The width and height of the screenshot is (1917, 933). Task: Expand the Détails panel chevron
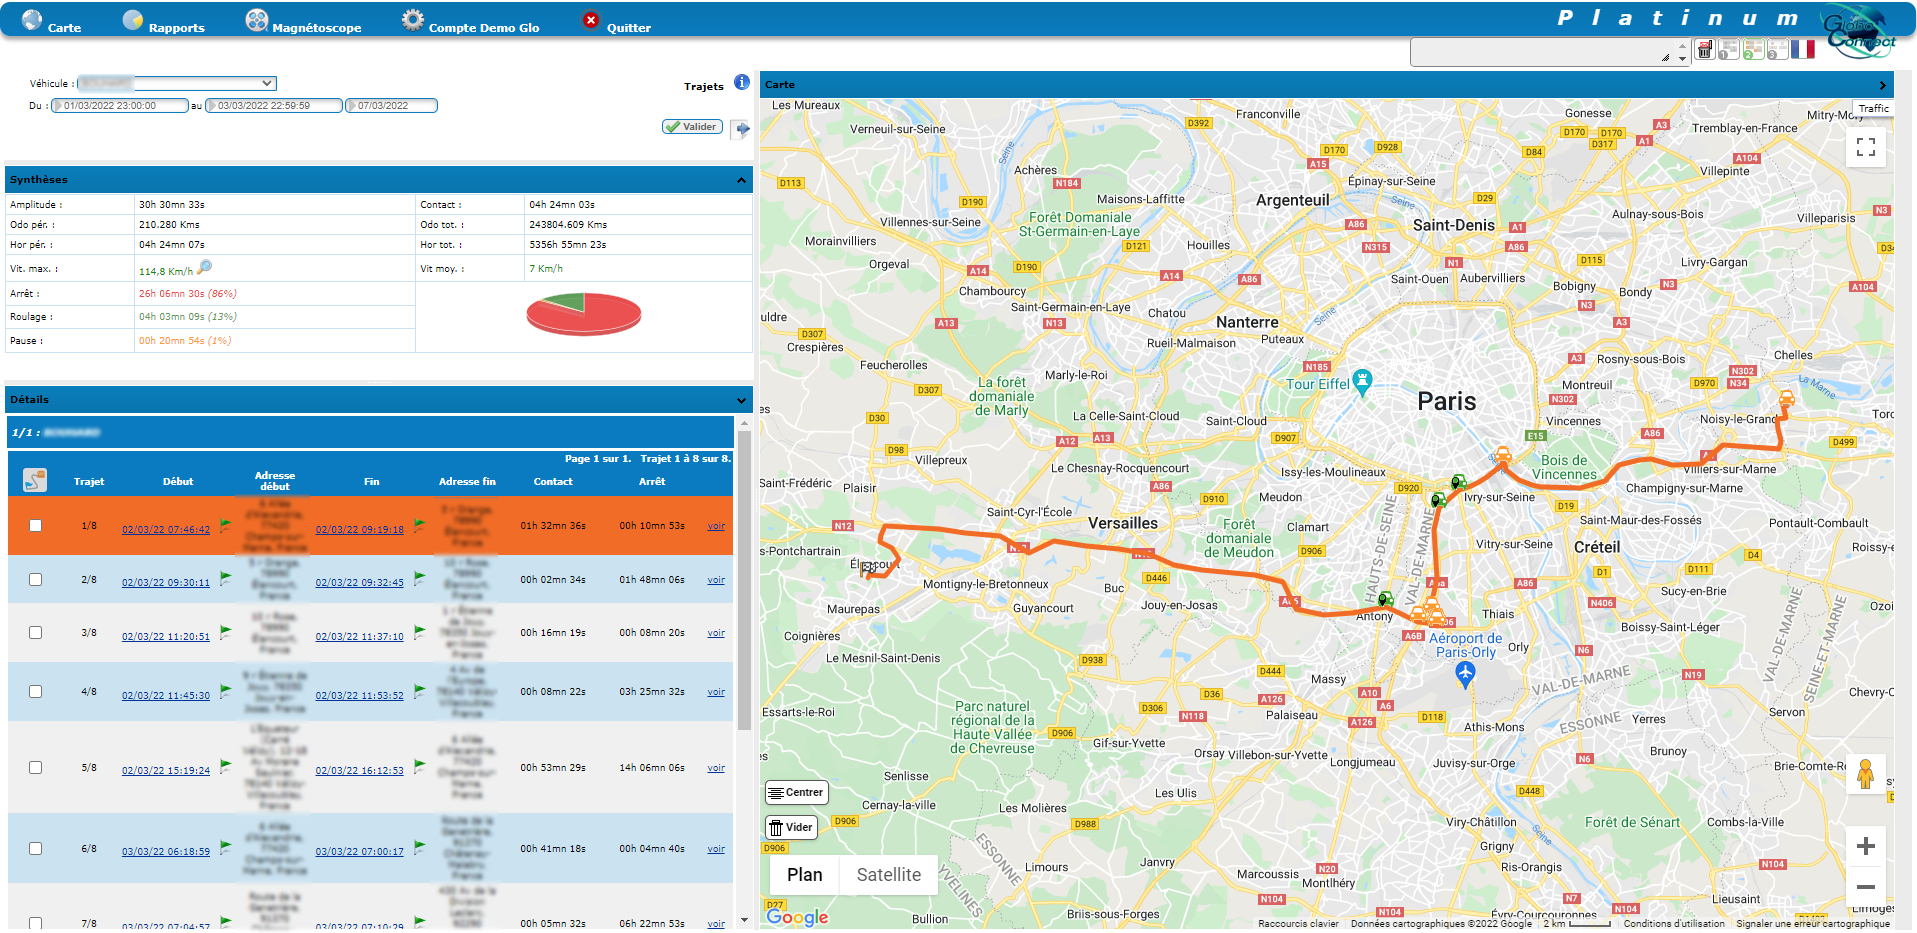pyautogui.click(x=741, y=400)
